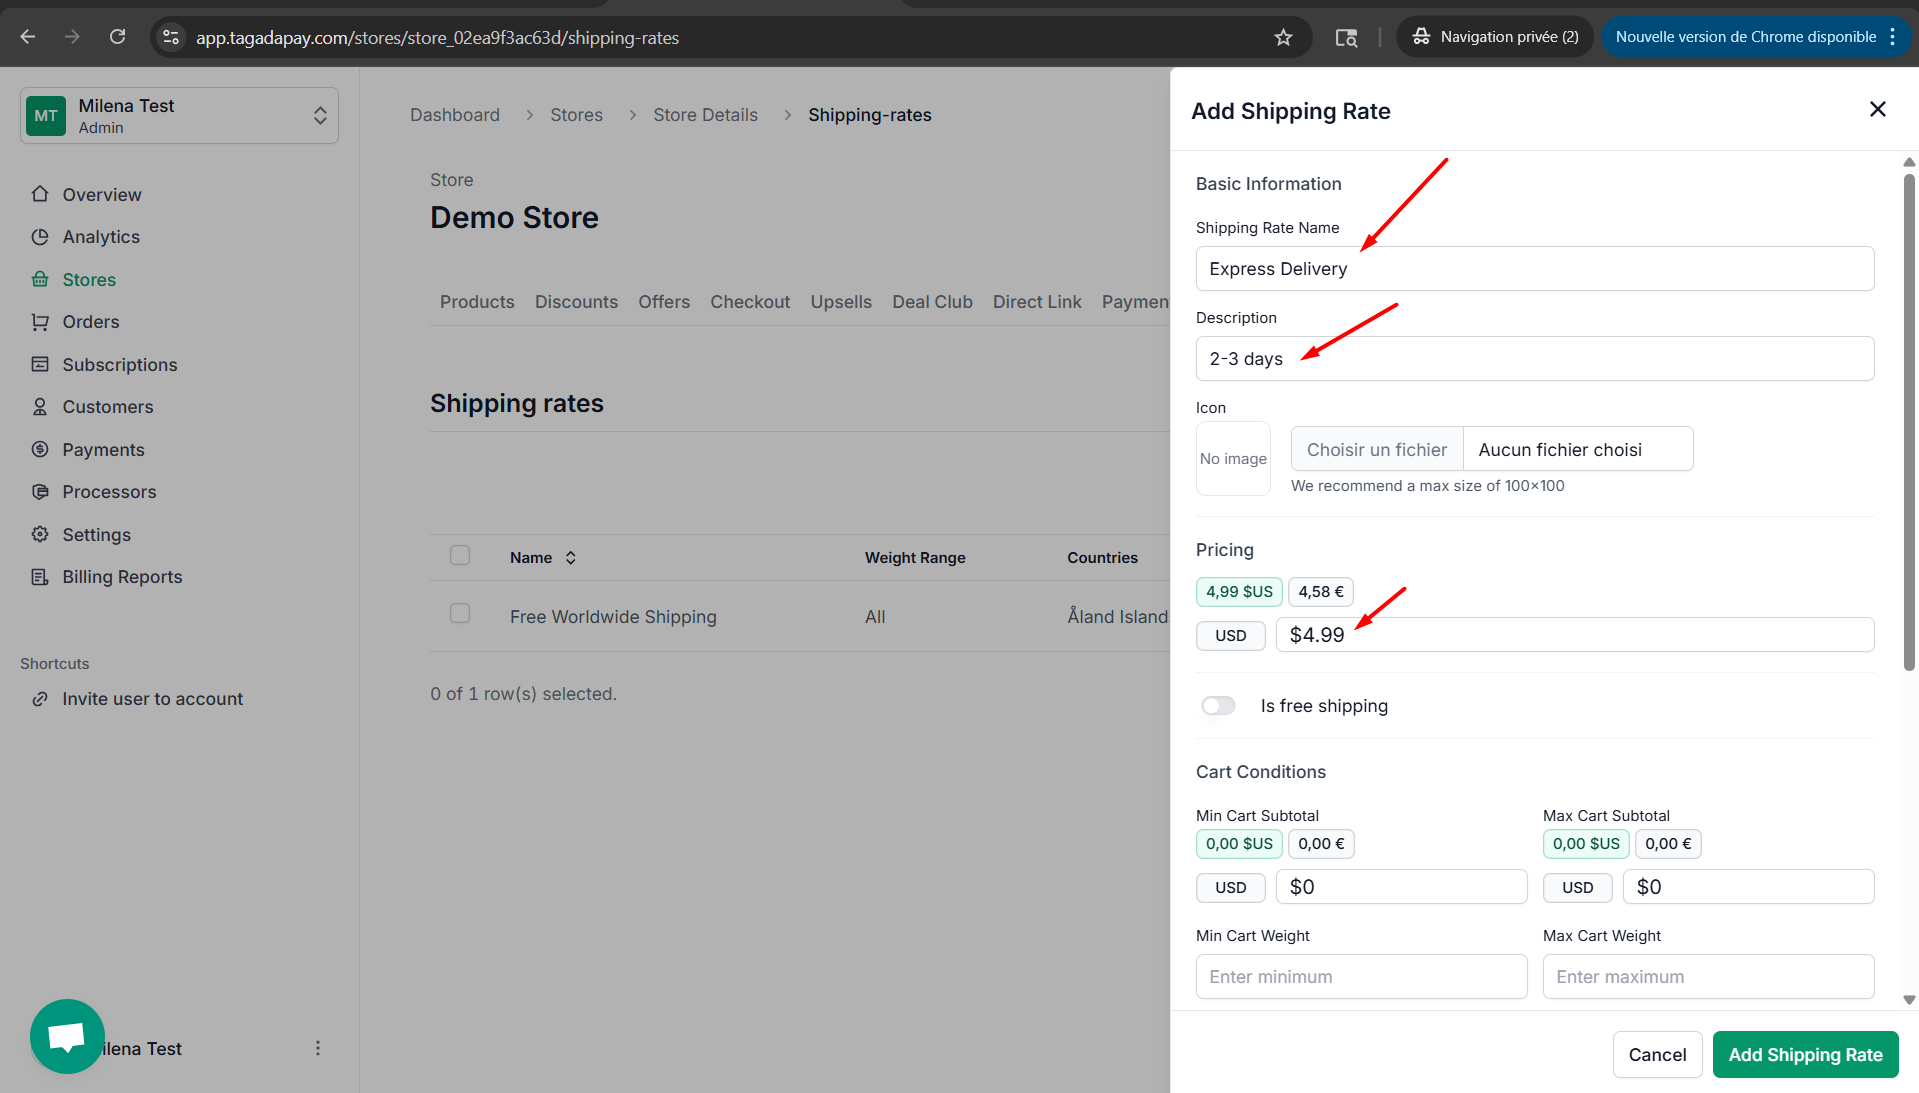Click the panel scrollbar down arrow
The image size is (1919, 1093).
[1909, 1000]
